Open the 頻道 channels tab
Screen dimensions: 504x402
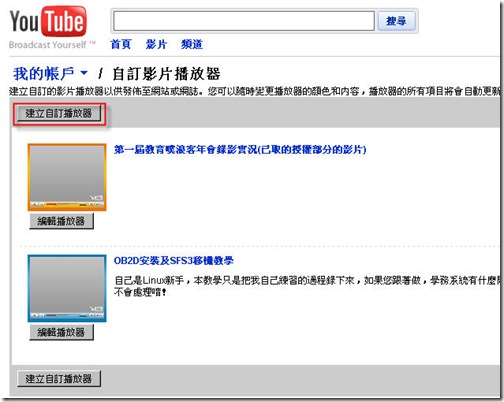tap(192, 44)
